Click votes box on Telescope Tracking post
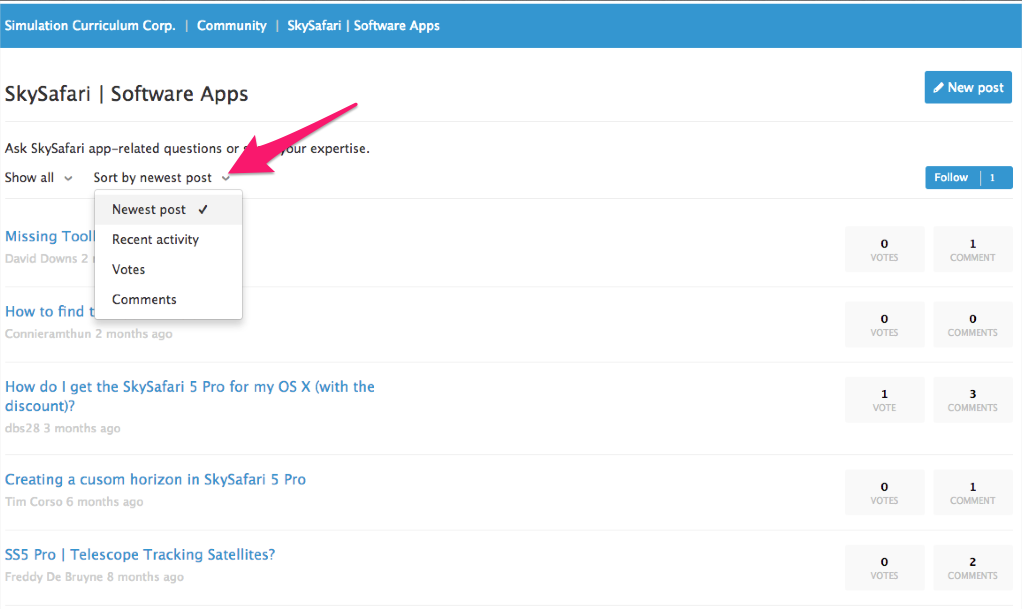This screenshot has width=1022, height=609. click(884, 567)
